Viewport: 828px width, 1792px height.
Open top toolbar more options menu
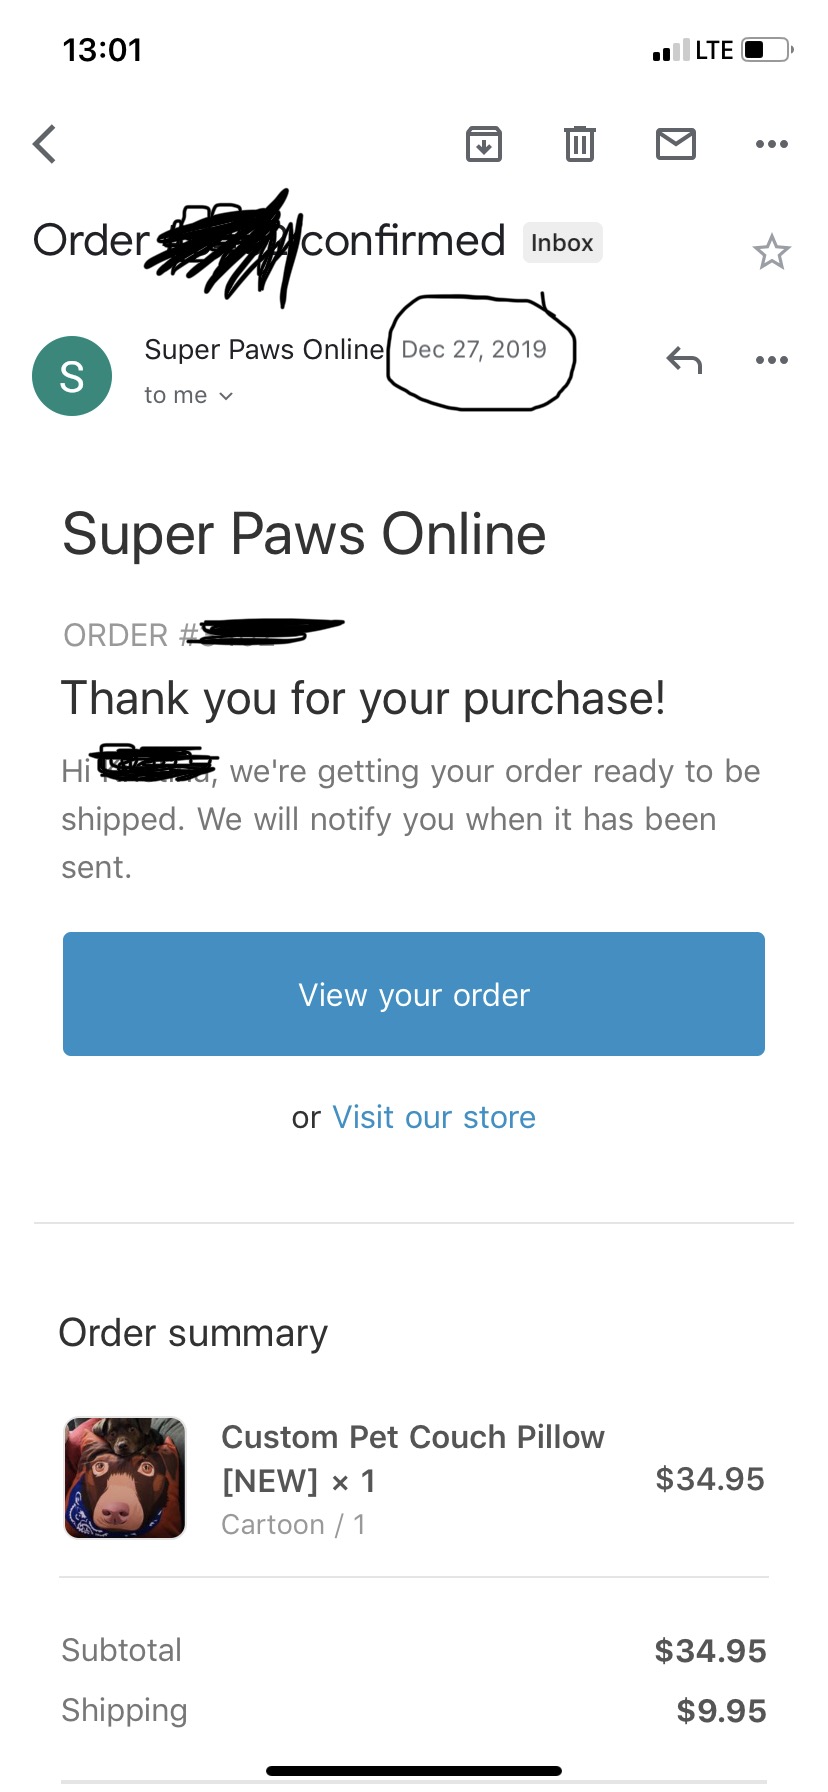772,144
